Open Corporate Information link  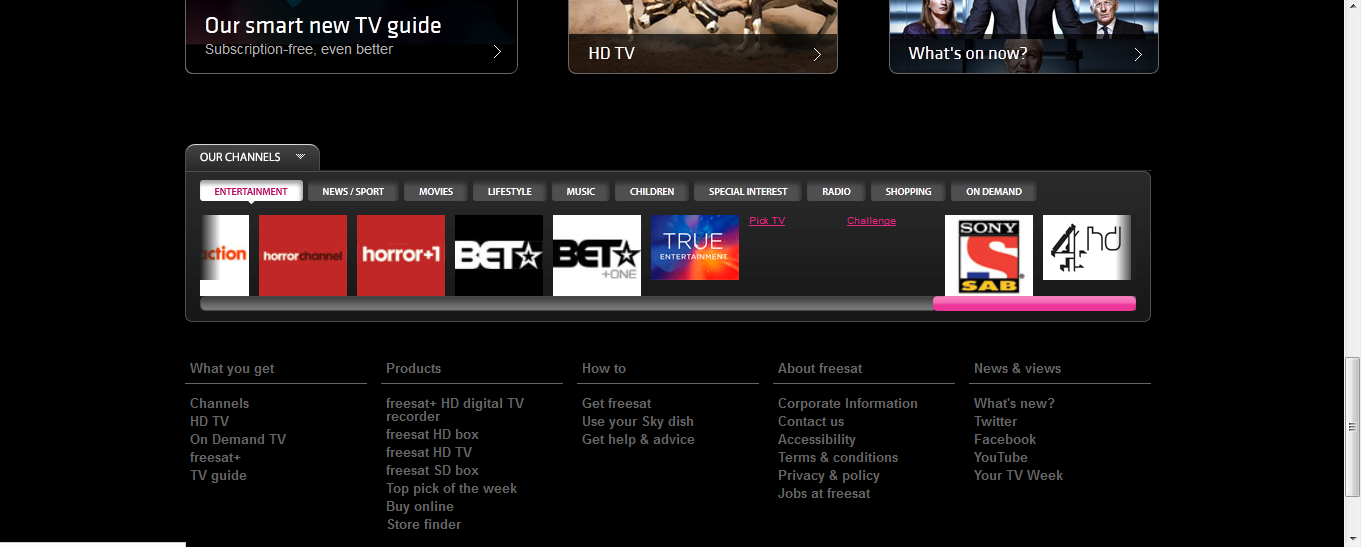pos(848,404)
